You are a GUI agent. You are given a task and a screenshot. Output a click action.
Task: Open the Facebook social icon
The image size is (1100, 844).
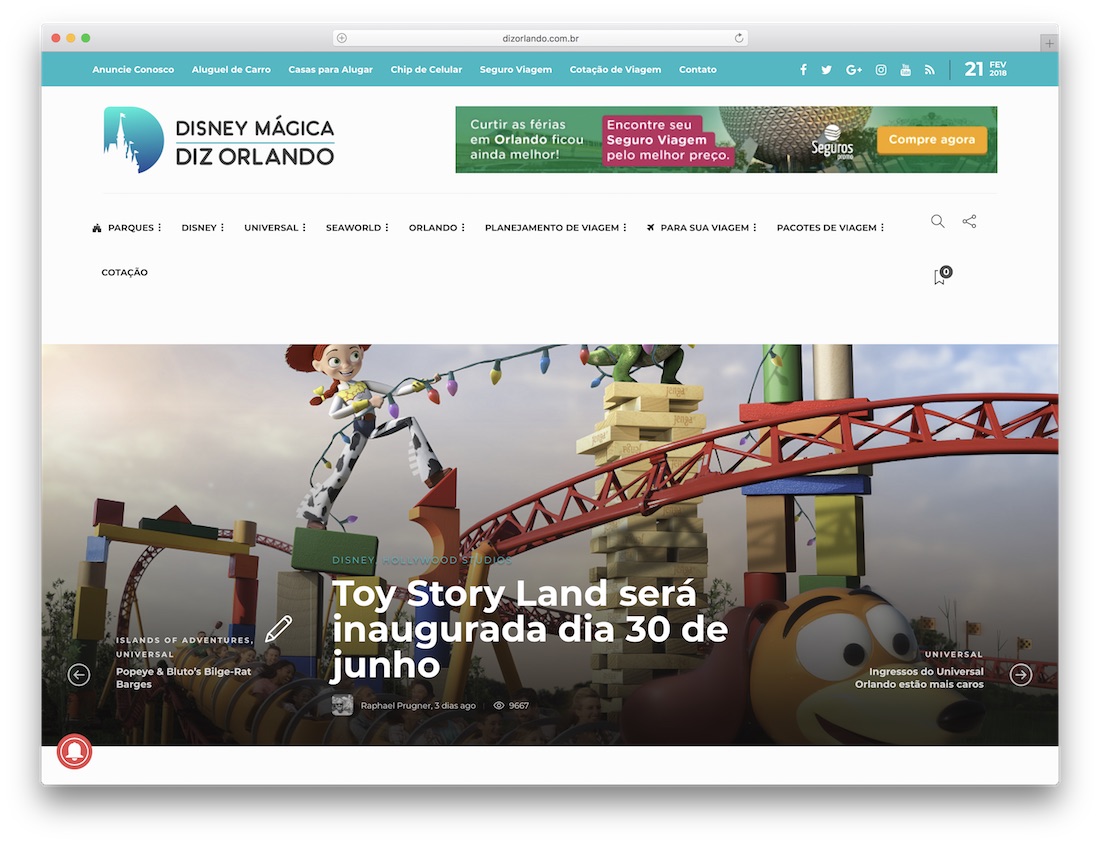coord(803,69)
